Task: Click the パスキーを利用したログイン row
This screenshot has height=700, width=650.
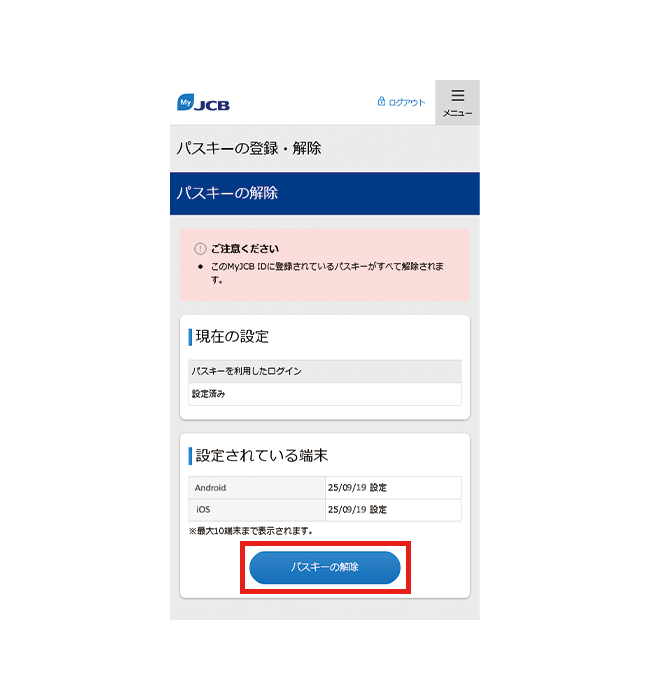Action: pos(325,371)
